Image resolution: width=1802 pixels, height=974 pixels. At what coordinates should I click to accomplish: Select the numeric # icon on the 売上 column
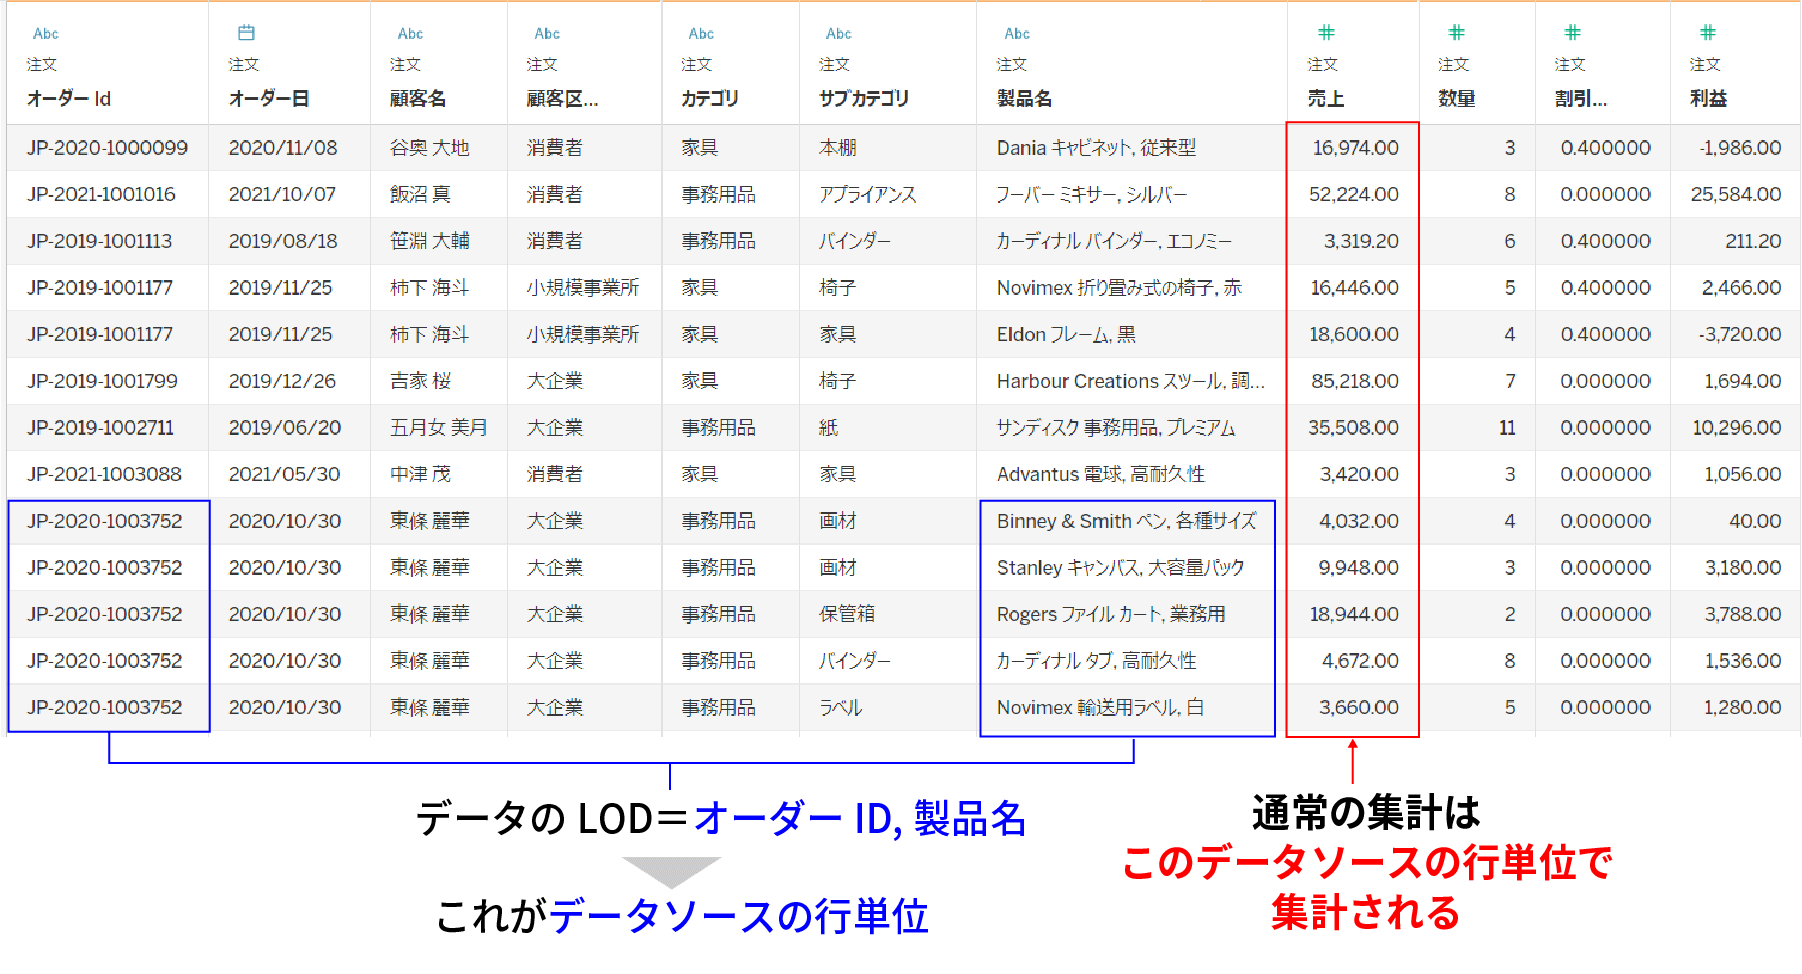coord(1325,32)
